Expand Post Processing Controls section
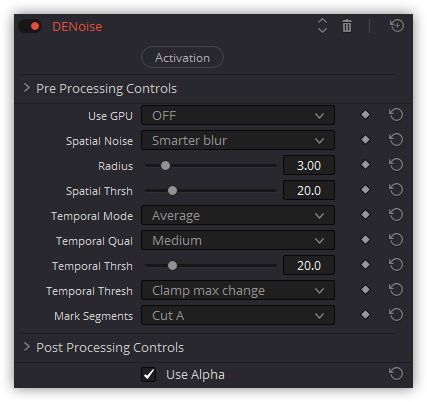 point(103,348)
